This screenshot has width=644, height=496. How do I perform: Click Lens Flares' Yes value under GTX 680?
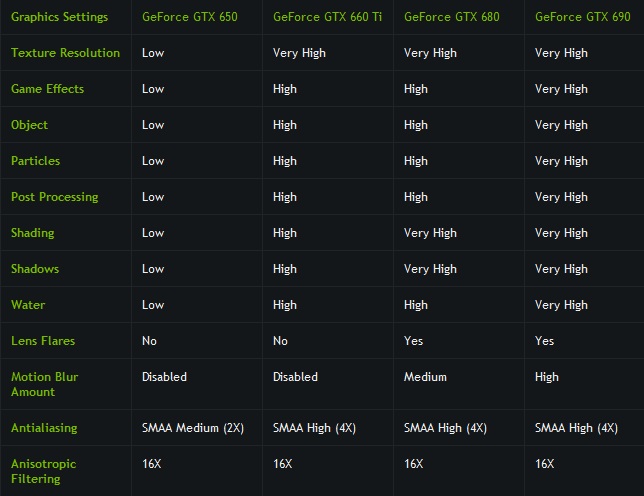pyautogui.click(x=413, y=341)
